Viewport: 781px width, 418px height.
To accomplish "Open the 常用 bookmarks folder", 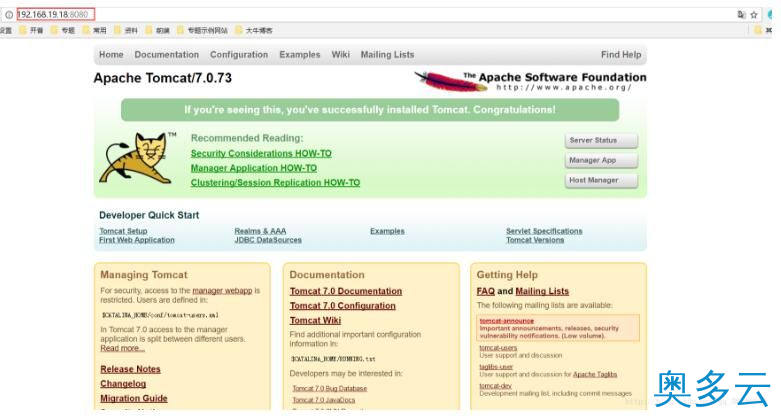I will tap(95, 30).
